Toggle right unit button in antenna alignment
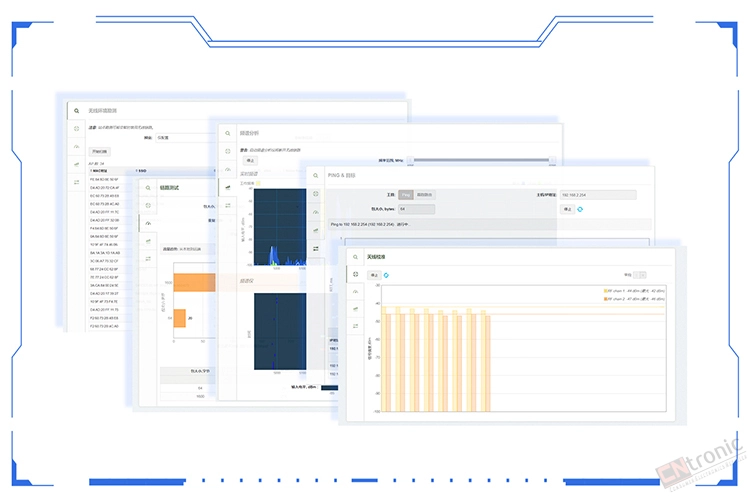This screenshot has height=496, width=750. click(643, 275)
